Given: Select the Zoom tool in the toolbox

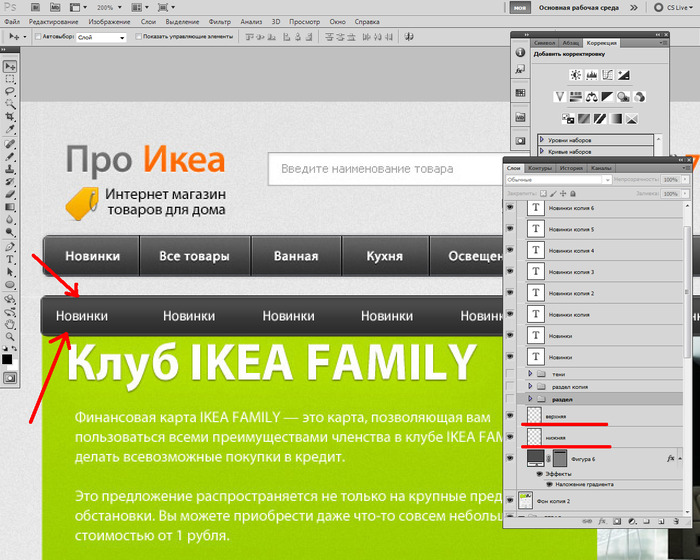Looking at the screenshot, I should pyautogui.click(x=10, y=337).
